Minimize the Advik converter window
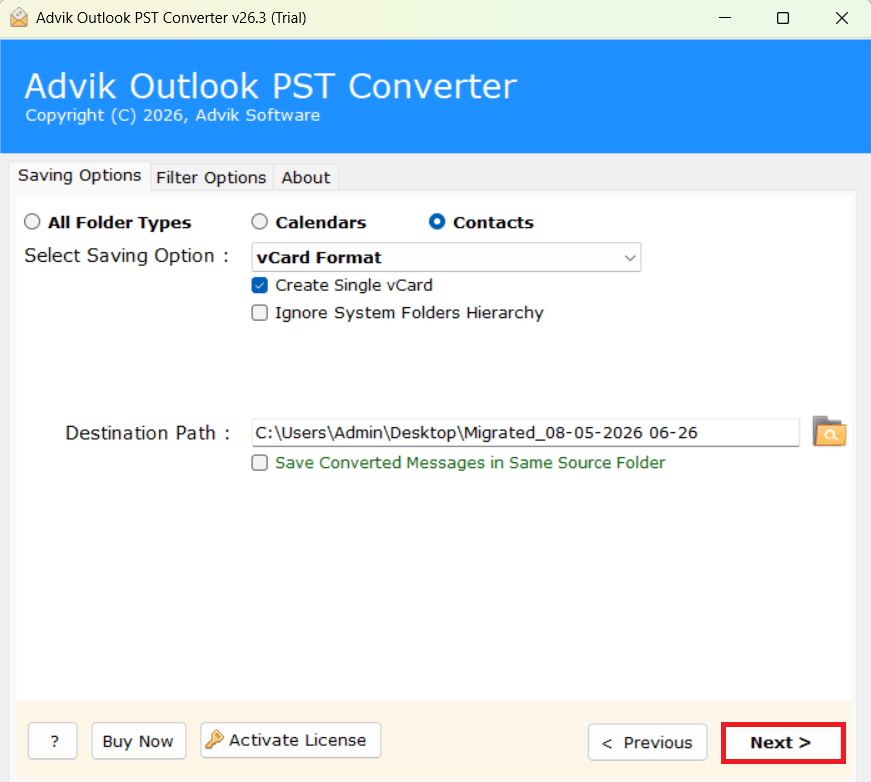 pyautogui.click(x=725, y=18)
